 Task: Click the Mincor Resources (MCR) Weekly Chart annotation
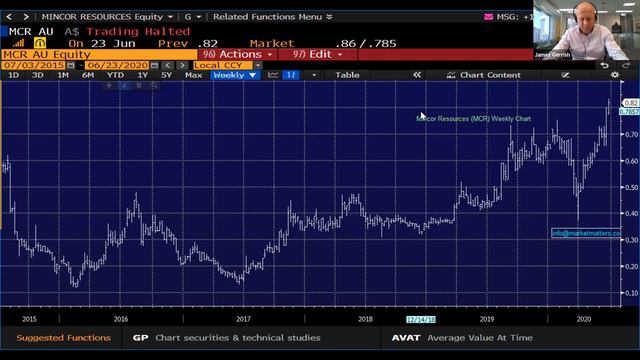[x=473, y=119]
